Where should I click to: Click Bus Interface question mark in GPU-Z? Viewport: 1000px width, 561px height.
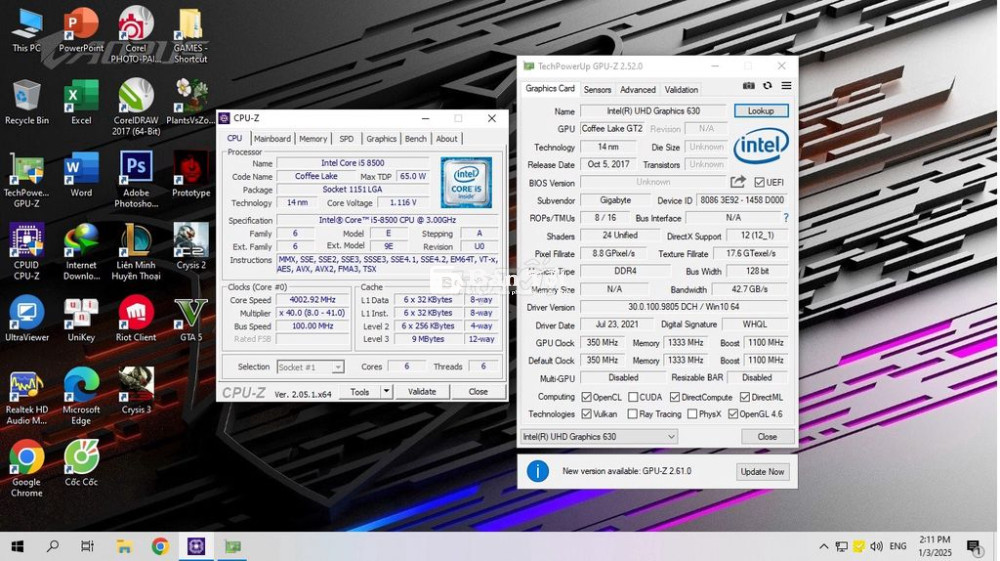coord(786,218)
